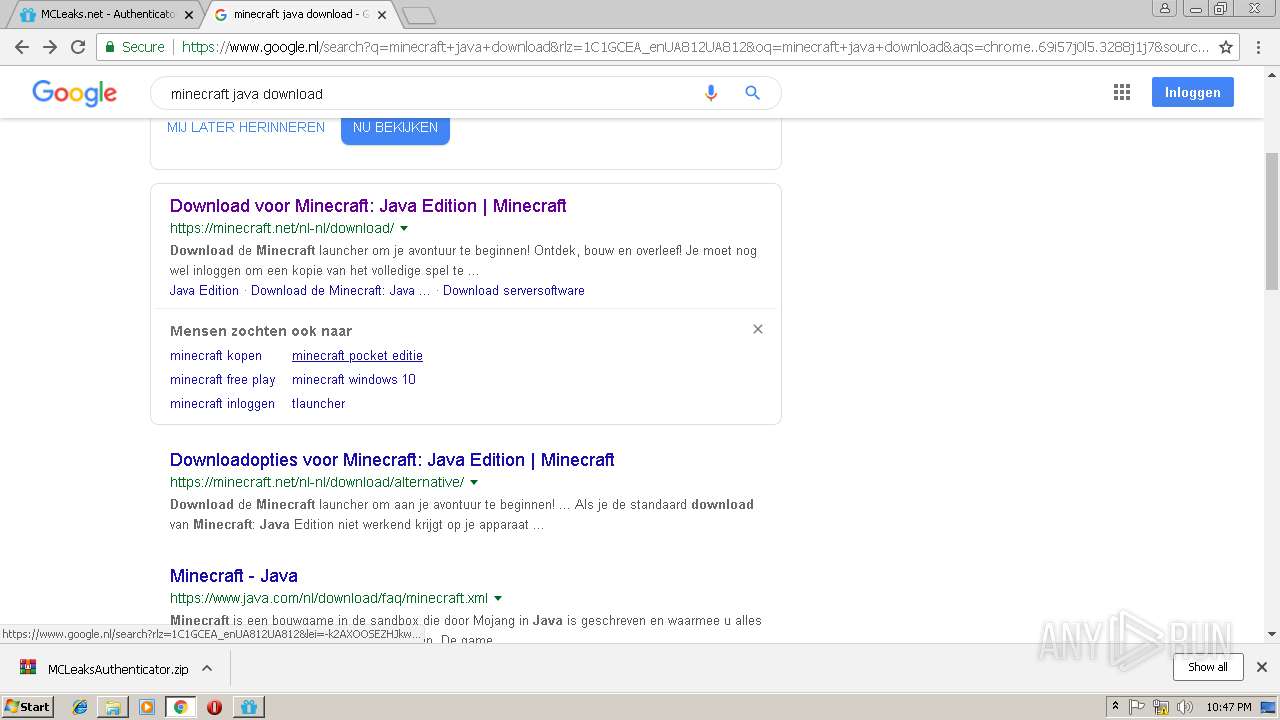Expand options for the java.com minecraft.xml result
The height and width of the screenshot is (720, 1280).
[x=498, y=599]
